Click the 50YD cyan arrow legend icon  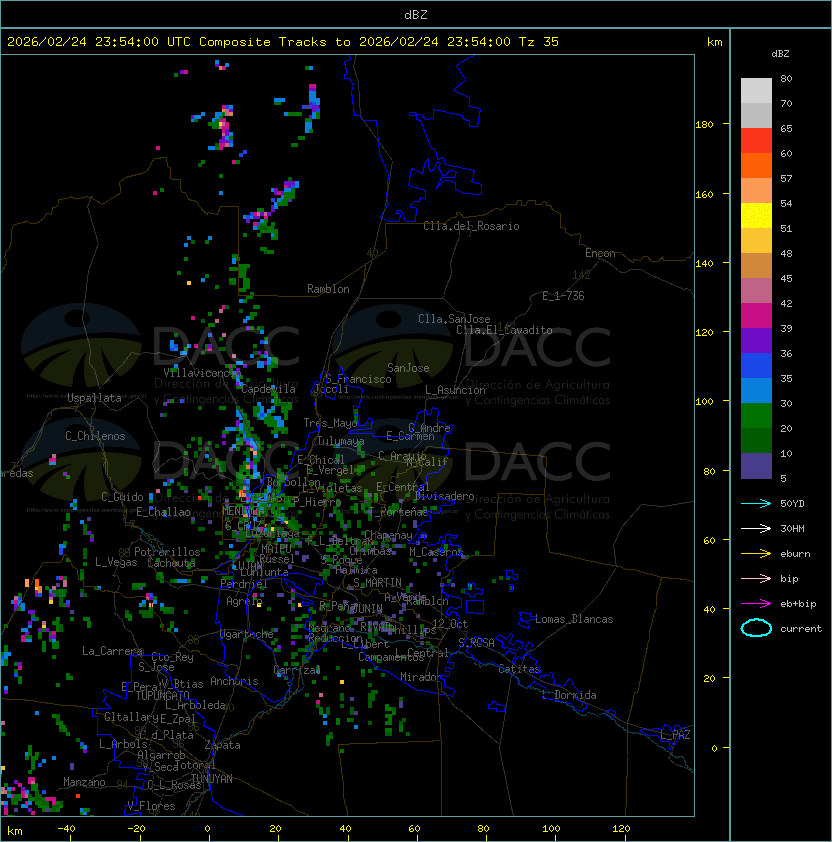756,503
